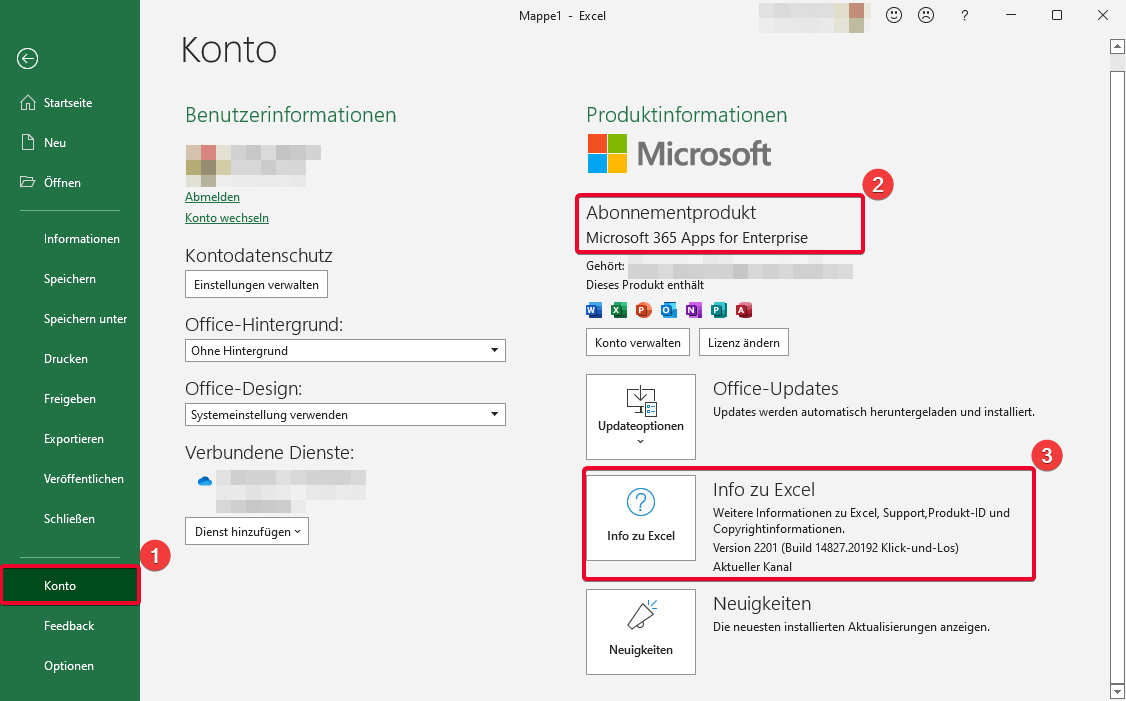Click the Konto wechseln link
Screen dimensions: 1126x701
pyautogui.click(x=227, y=218)
